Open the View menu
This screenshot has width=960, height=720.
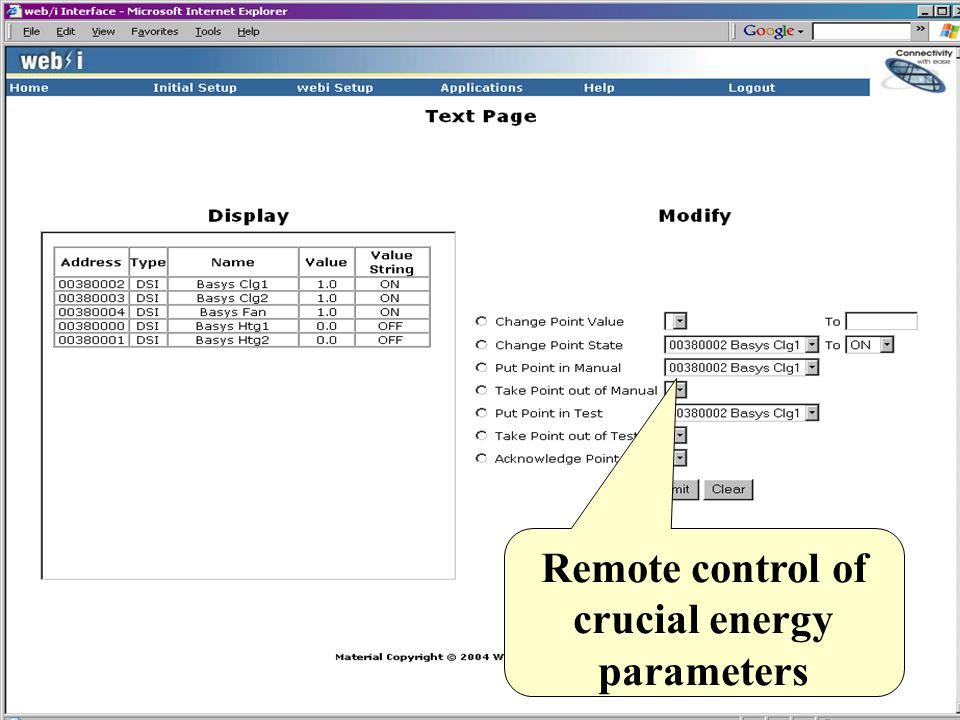click(x=103, y=31)
